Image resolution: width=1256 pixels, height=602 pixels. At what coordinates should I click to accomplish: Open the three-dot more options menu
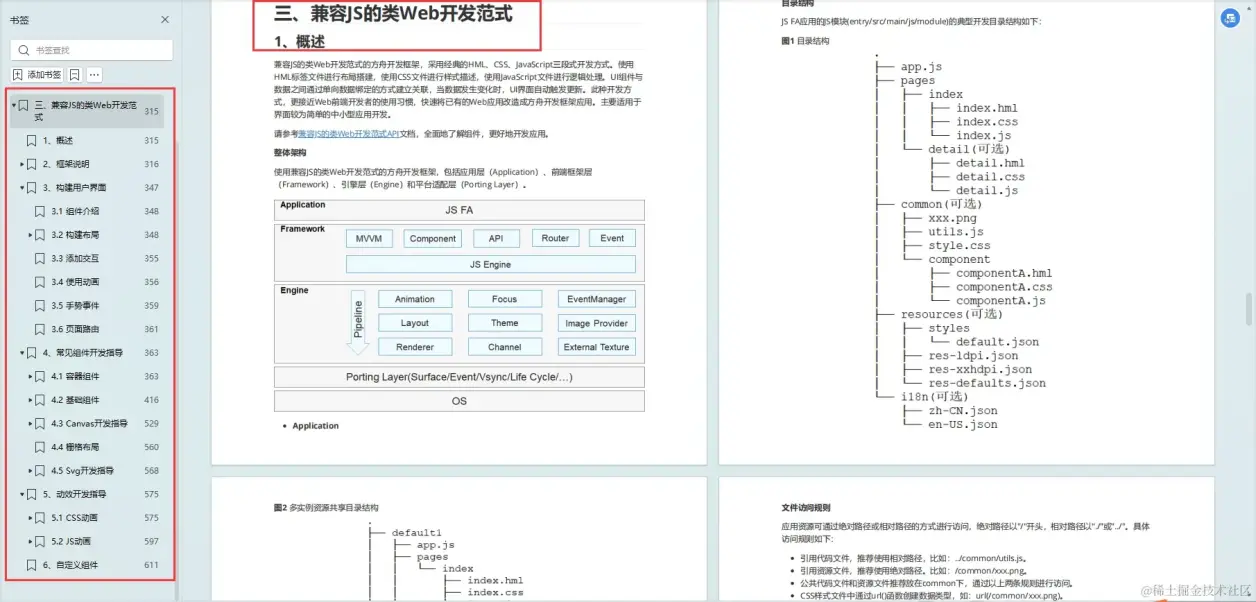[94, 75]
